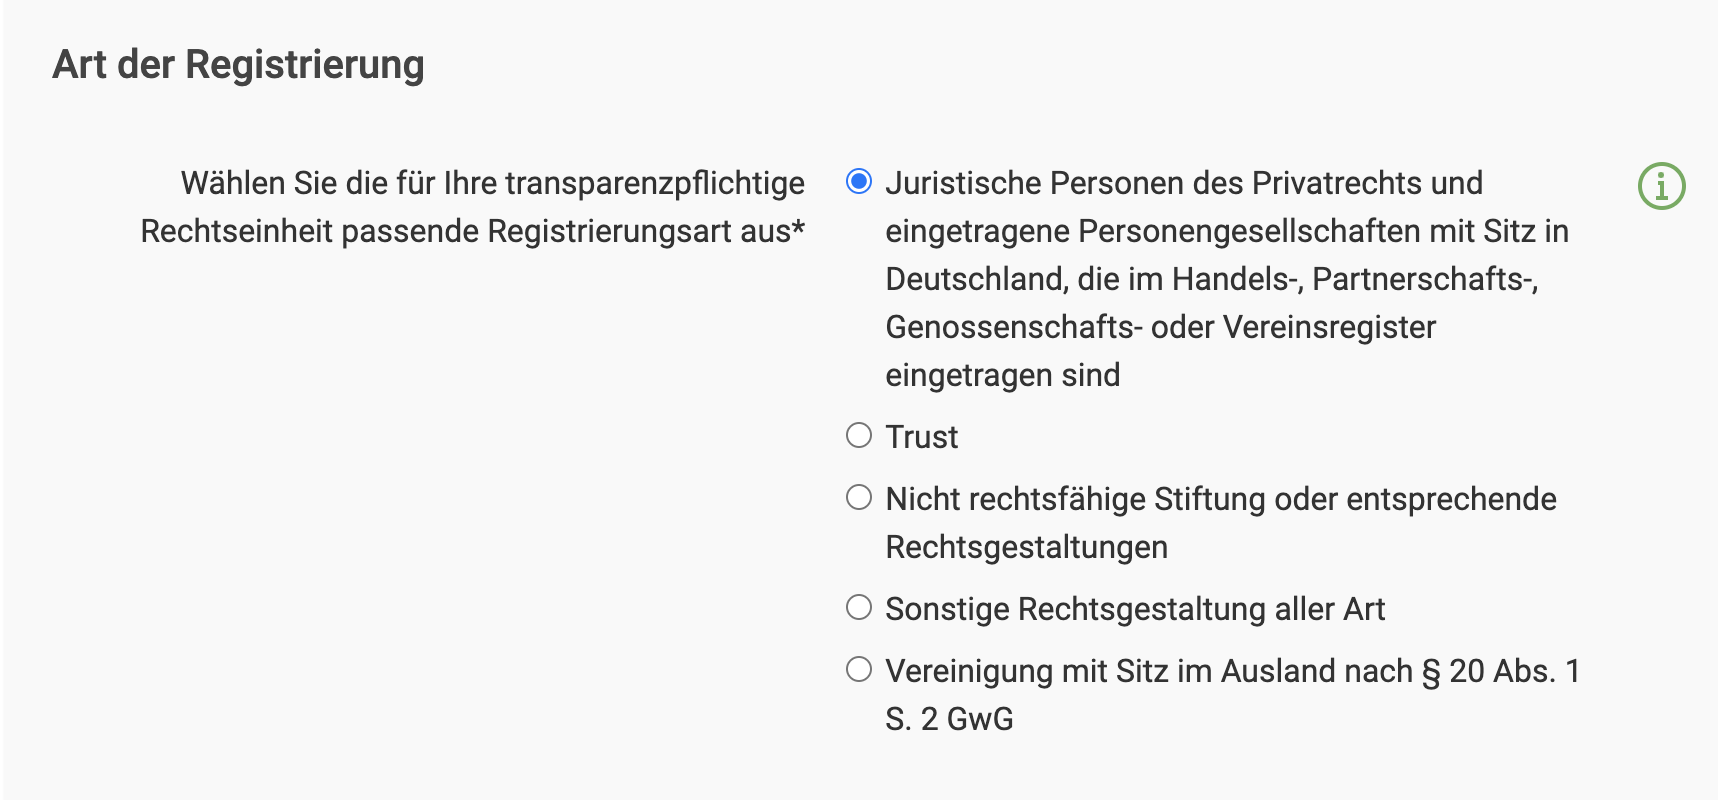
Task: Open the green info icon tooltip
Action: pos(1661,186)
